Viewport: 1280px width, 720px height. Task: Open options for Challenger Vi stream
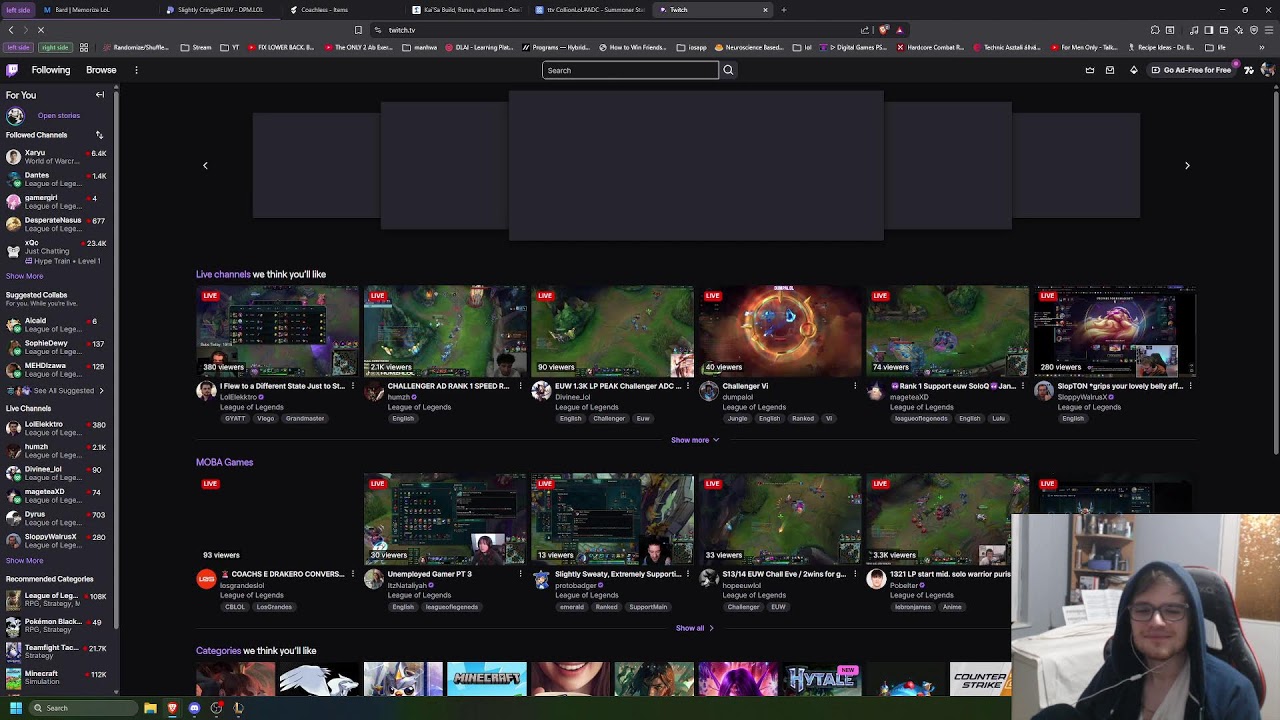tap(855, 386)
